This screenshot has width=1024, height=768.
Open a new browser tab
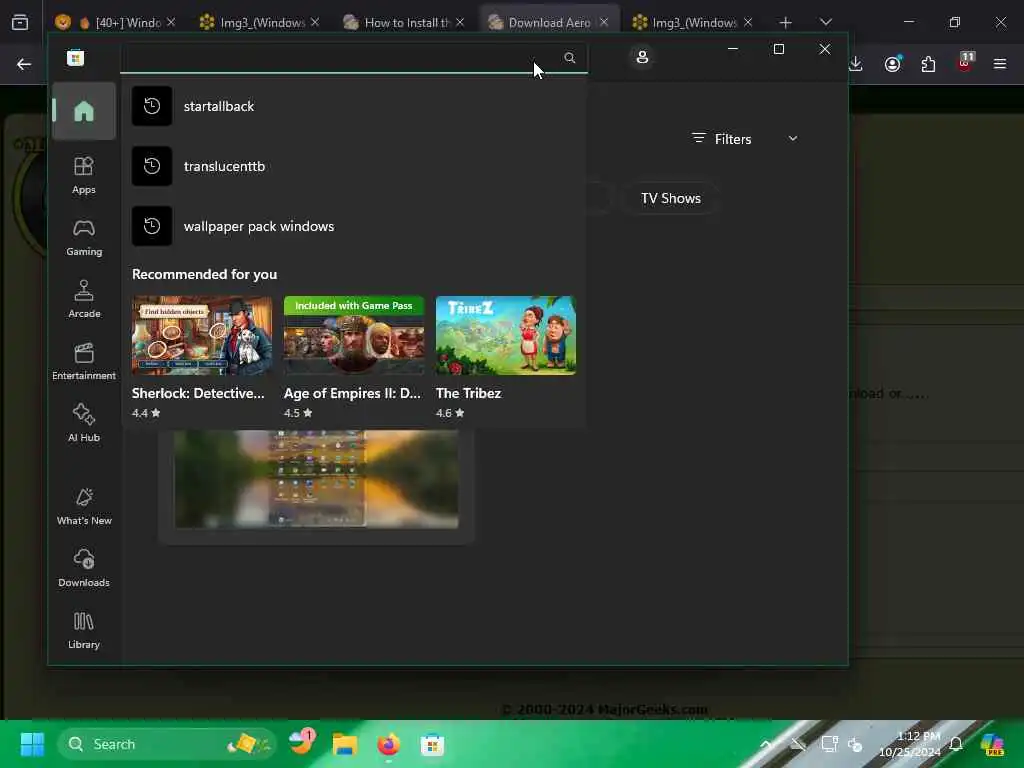pyautogui.click(x=786, y=23)
